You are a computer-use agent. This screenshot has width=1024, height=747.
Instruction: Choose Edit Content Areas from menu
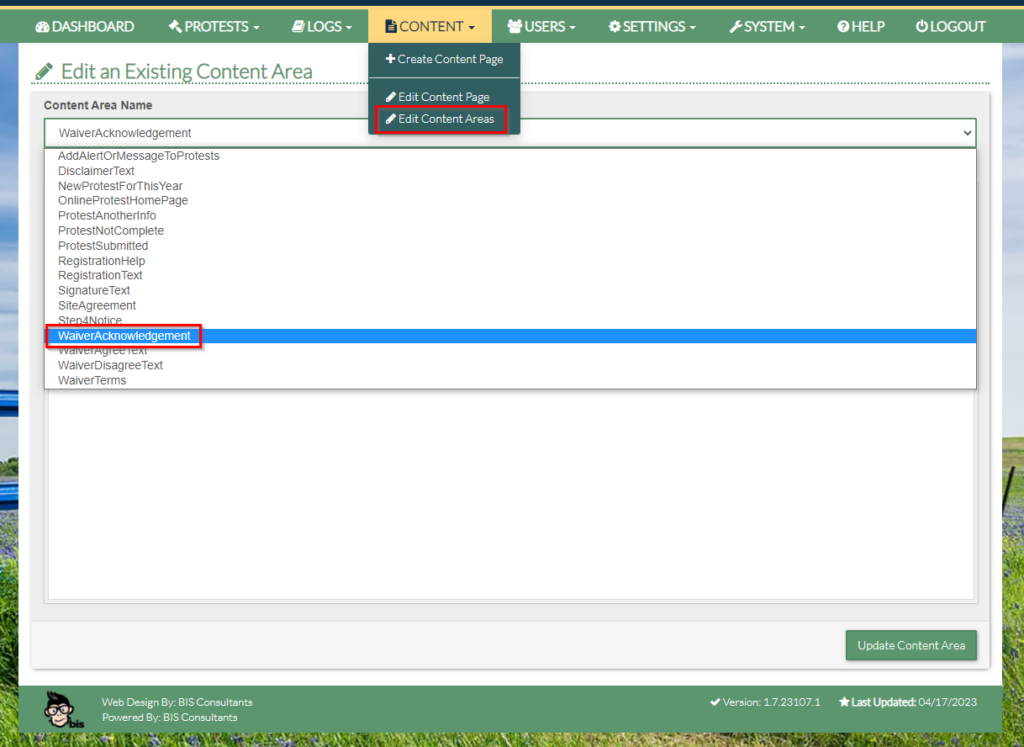pyautogui.click(x=441, y=119)
